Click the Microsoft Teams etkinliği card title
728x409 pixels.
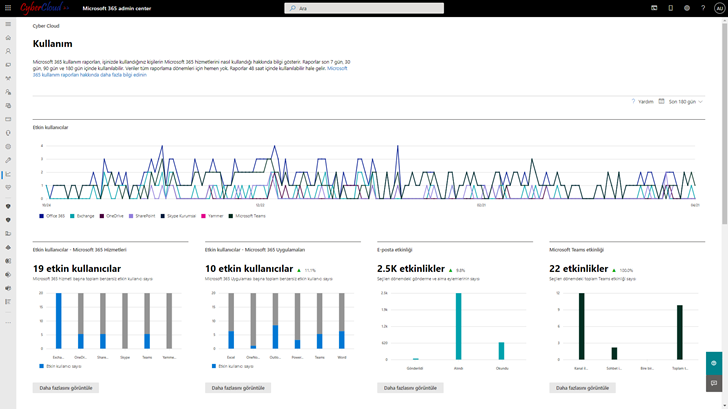pyautogui.click(x=577, y=250)
